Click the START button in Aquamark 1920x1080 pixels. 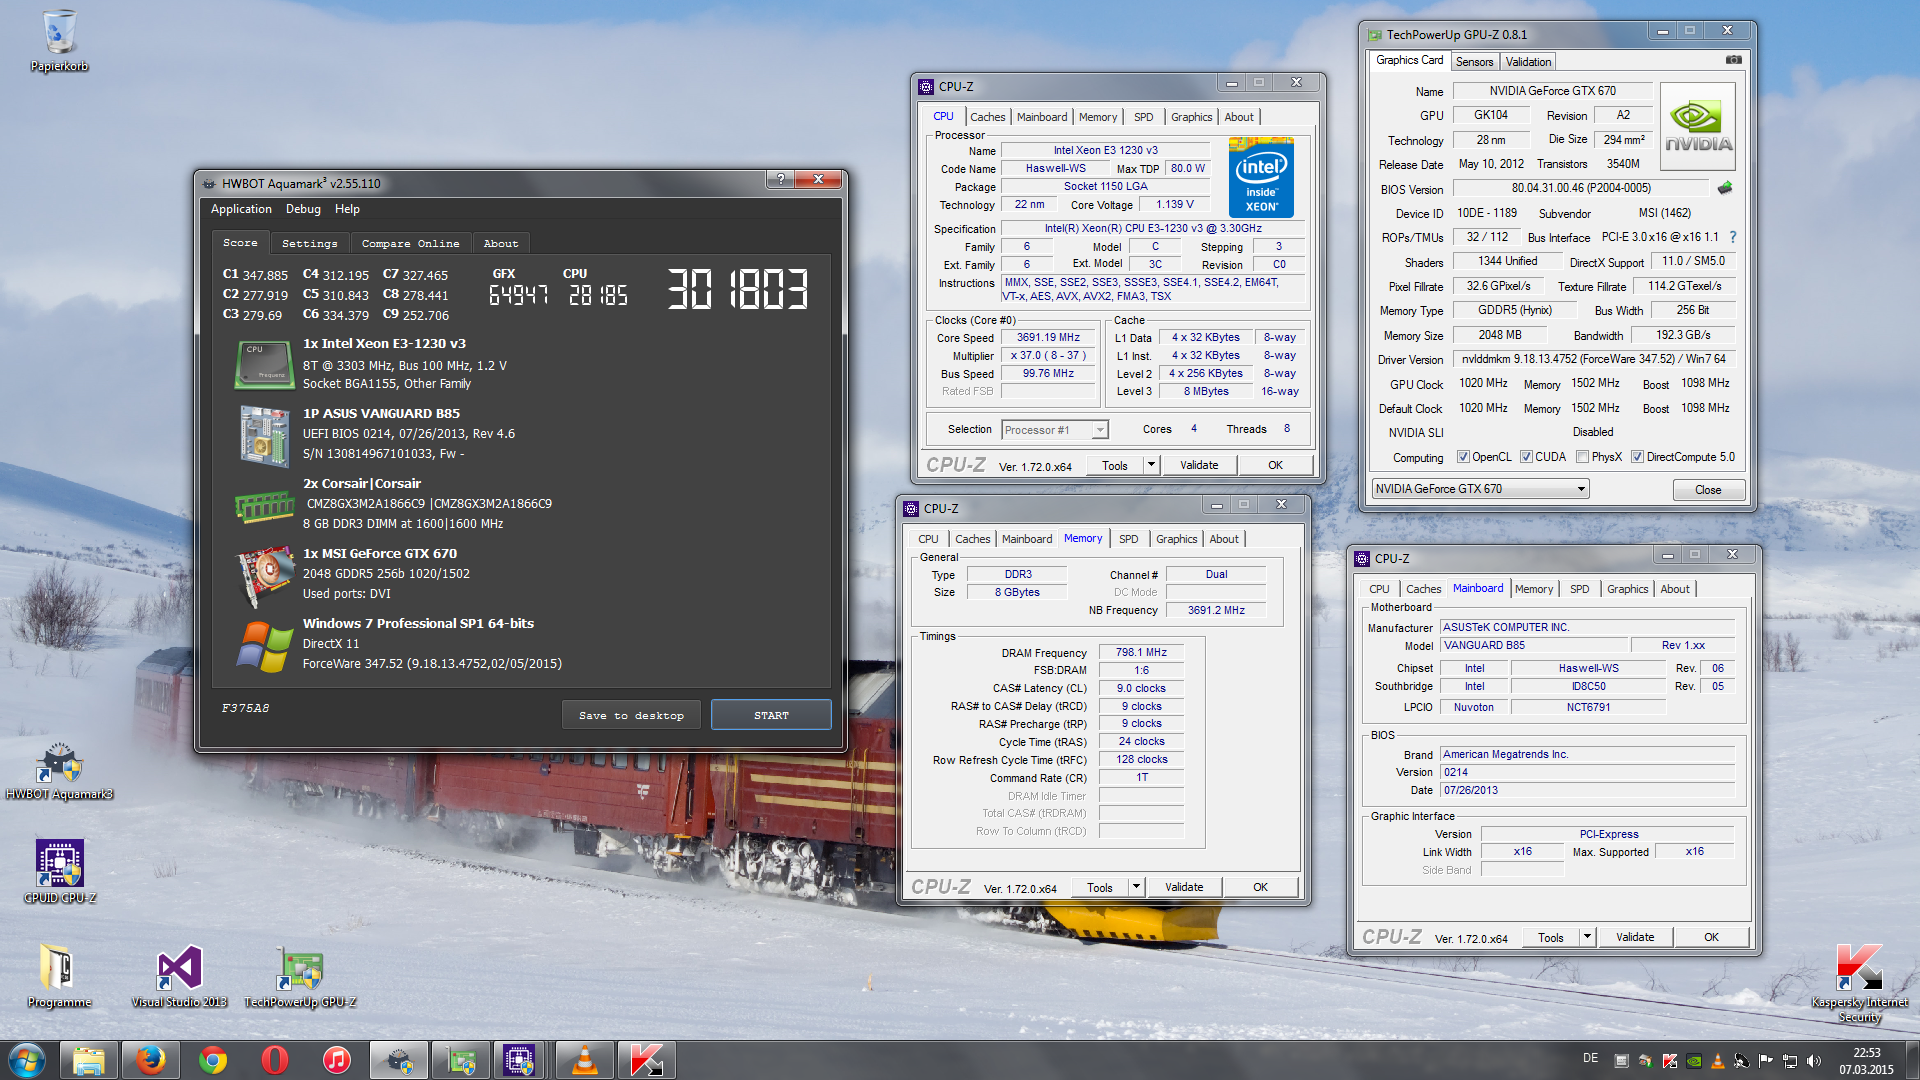771,715
